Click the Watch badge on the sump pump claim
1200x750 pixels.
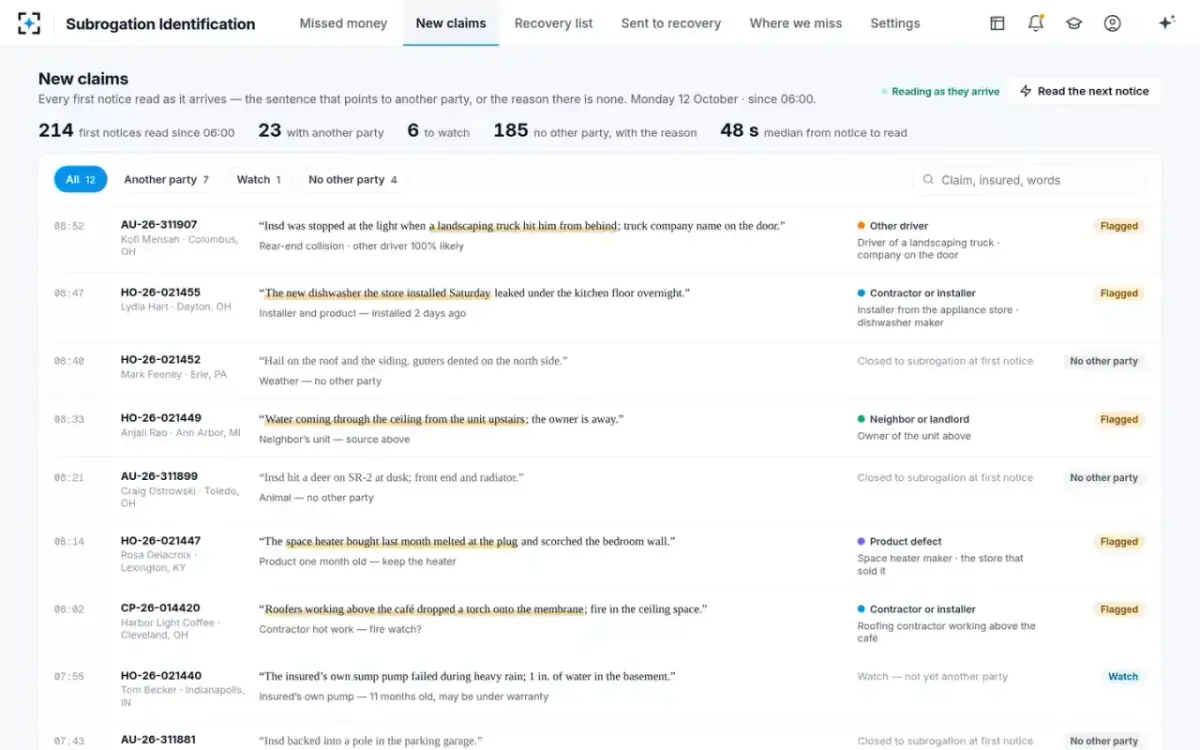[x=1123, y=677]
